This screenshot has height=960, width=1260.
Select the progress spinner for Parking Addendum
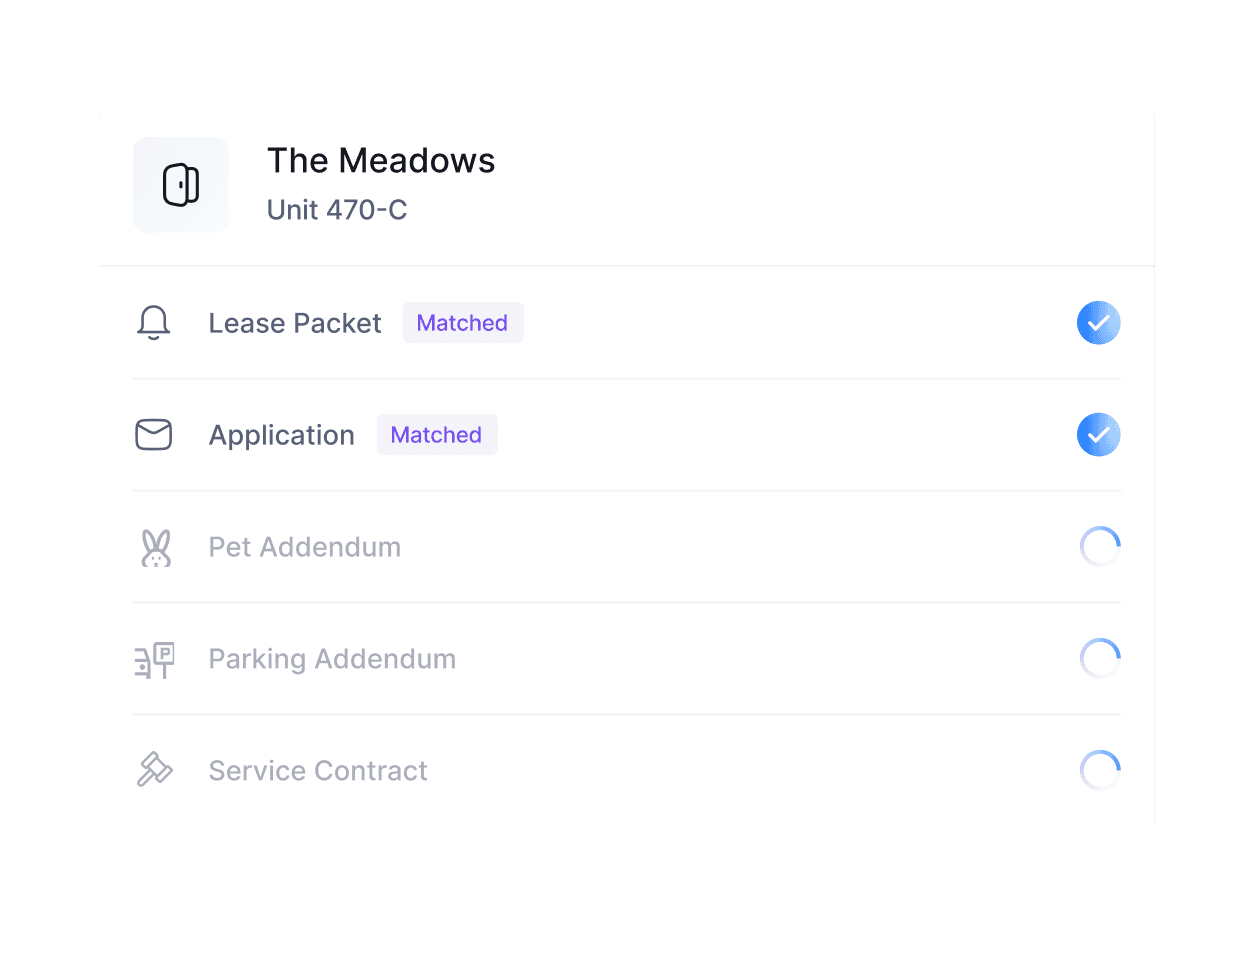pos(1100,659)
